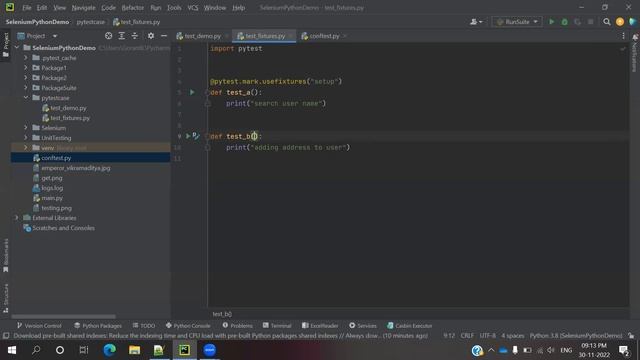Select main.py in project tree
The height and width of the screenshot is (360, 640).
click(48, 198)
